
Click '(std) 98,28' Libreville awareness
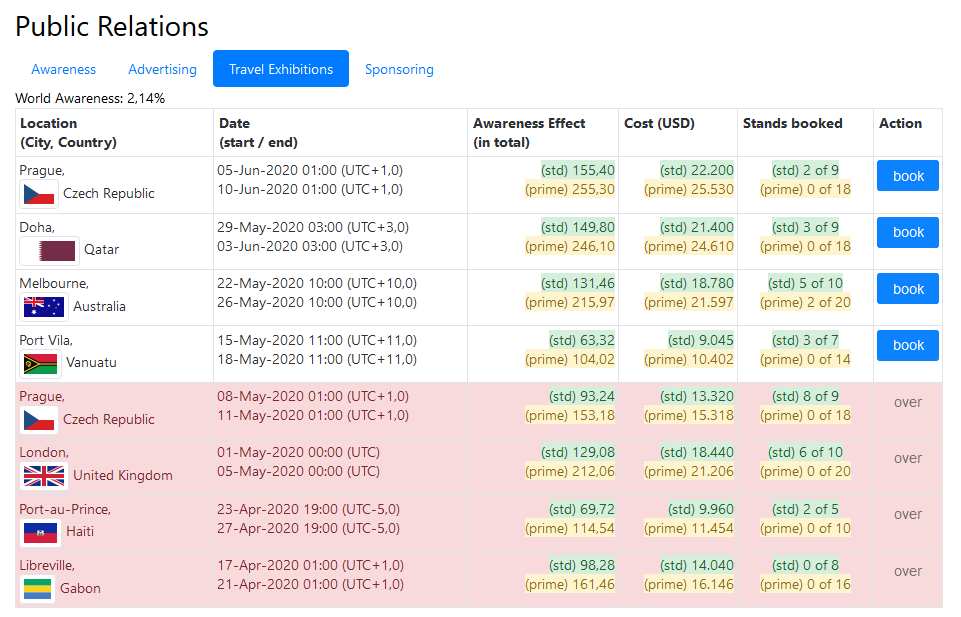click(582, 565)
